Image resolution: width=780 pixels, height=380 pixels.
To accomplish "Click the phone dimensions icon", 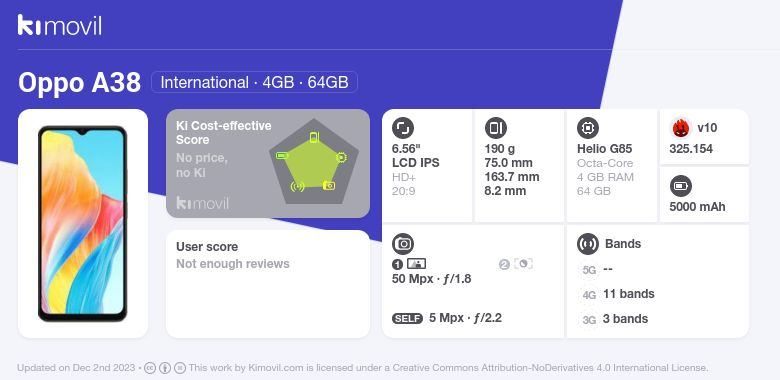I will coord(495,128).
